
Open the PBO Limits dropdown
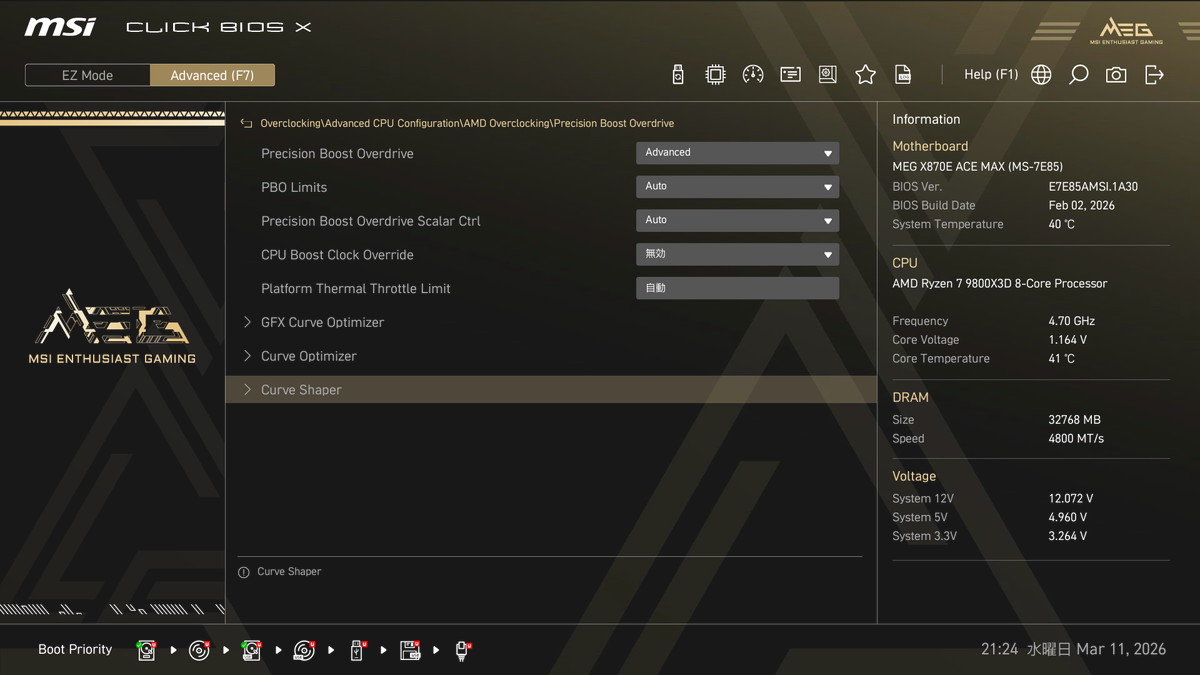point(737,187)
